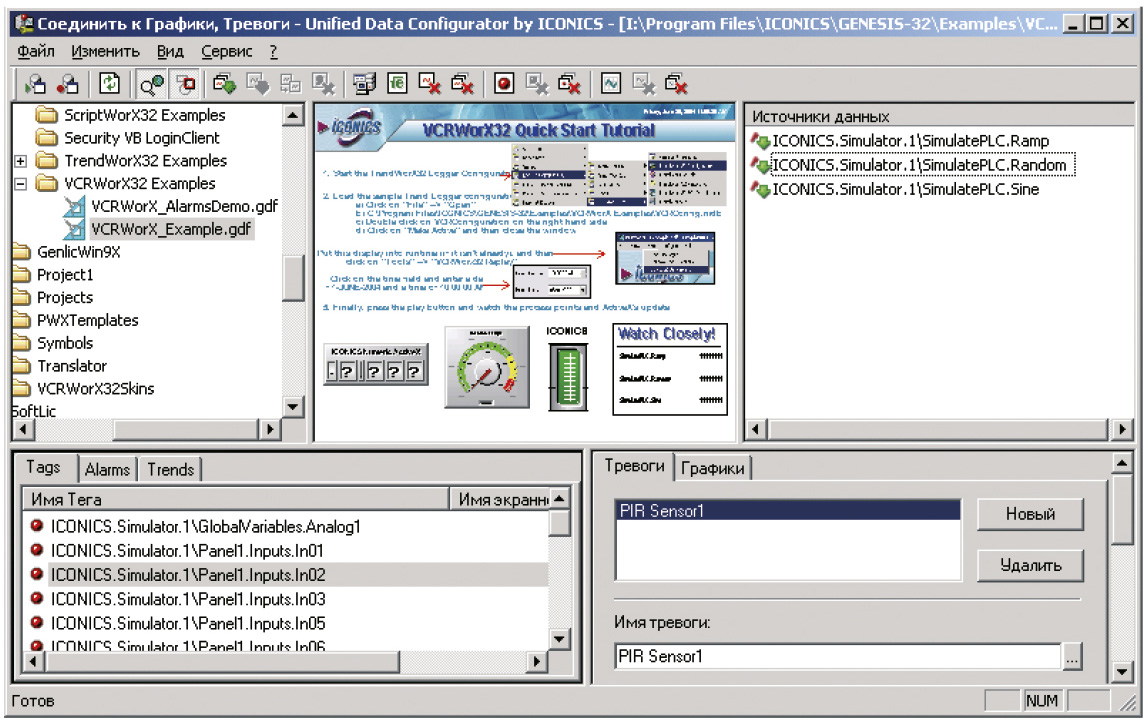Open the Файл menu

click(x=36, y=51)
